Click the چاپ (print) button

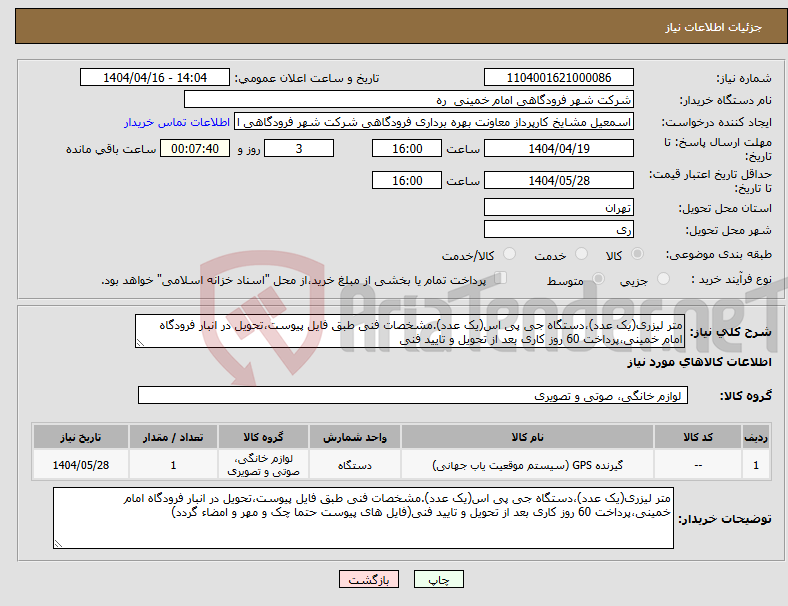point(438,579)
